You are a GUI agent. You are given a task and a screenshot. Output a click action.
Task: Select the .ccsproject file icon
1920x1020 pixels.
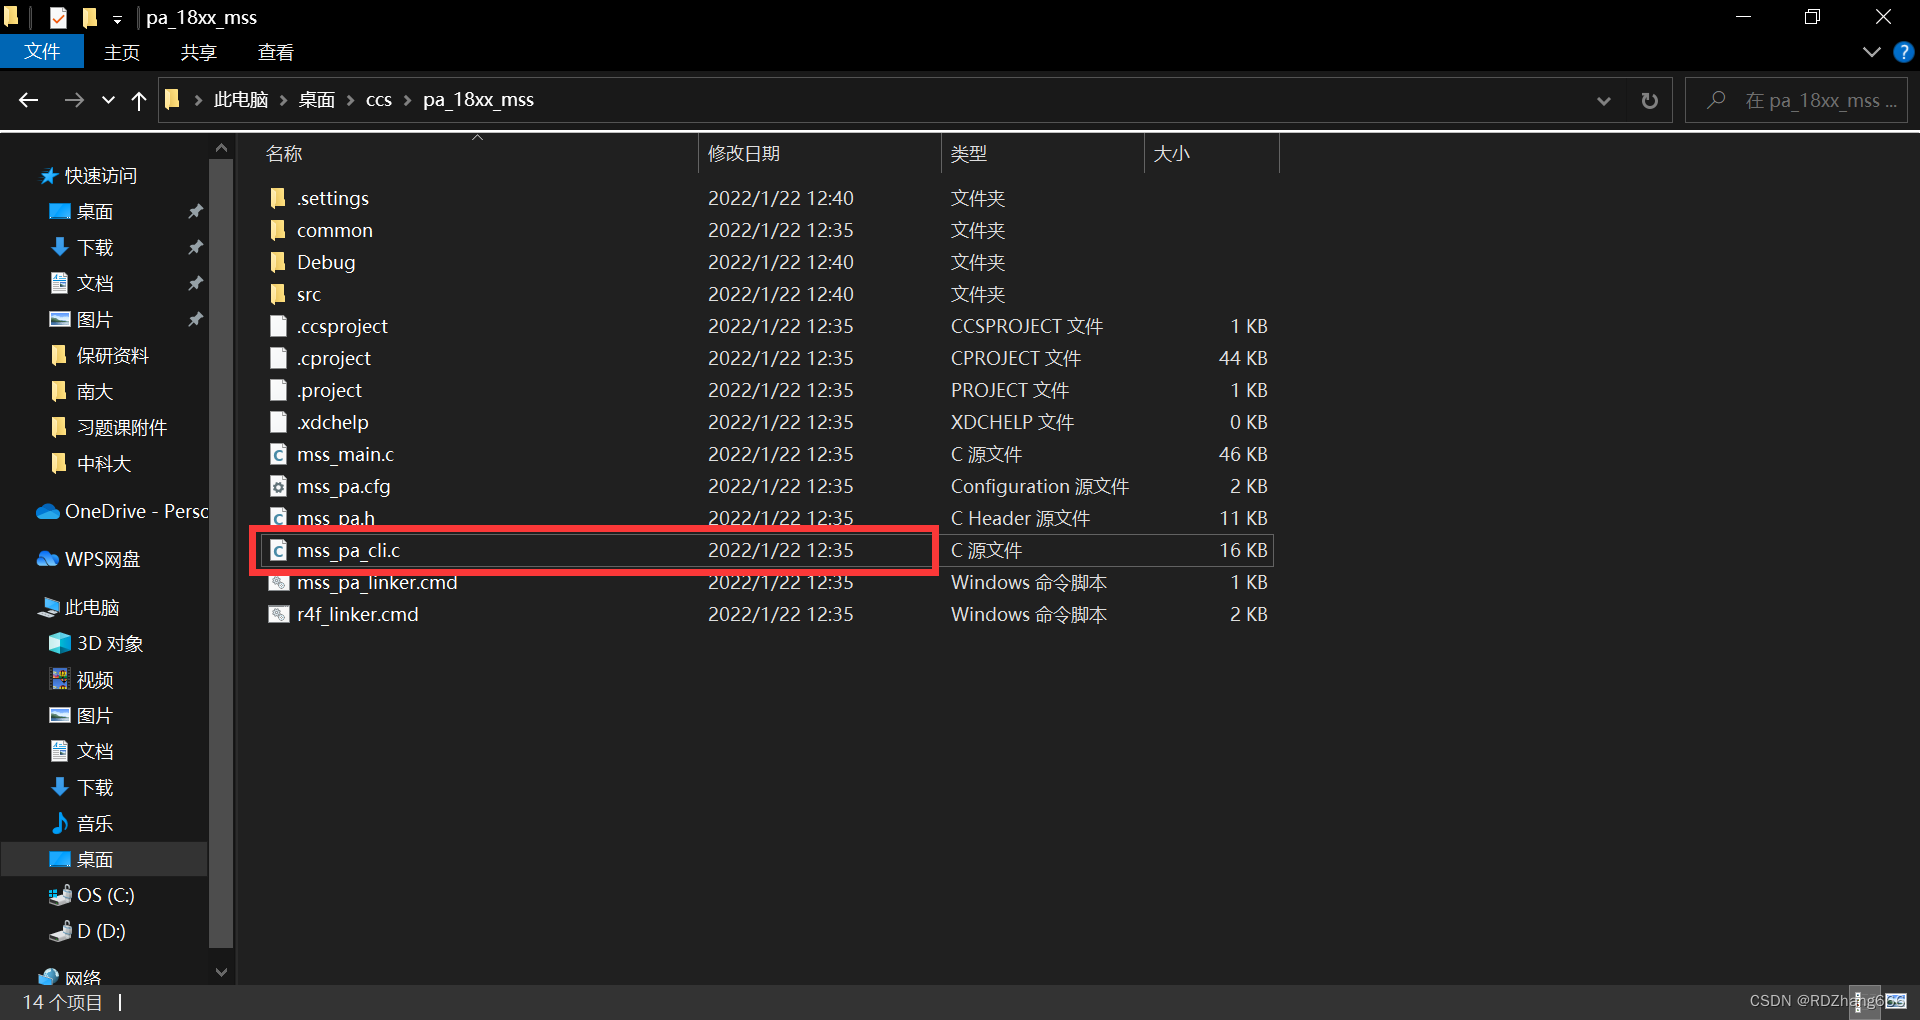278,326
